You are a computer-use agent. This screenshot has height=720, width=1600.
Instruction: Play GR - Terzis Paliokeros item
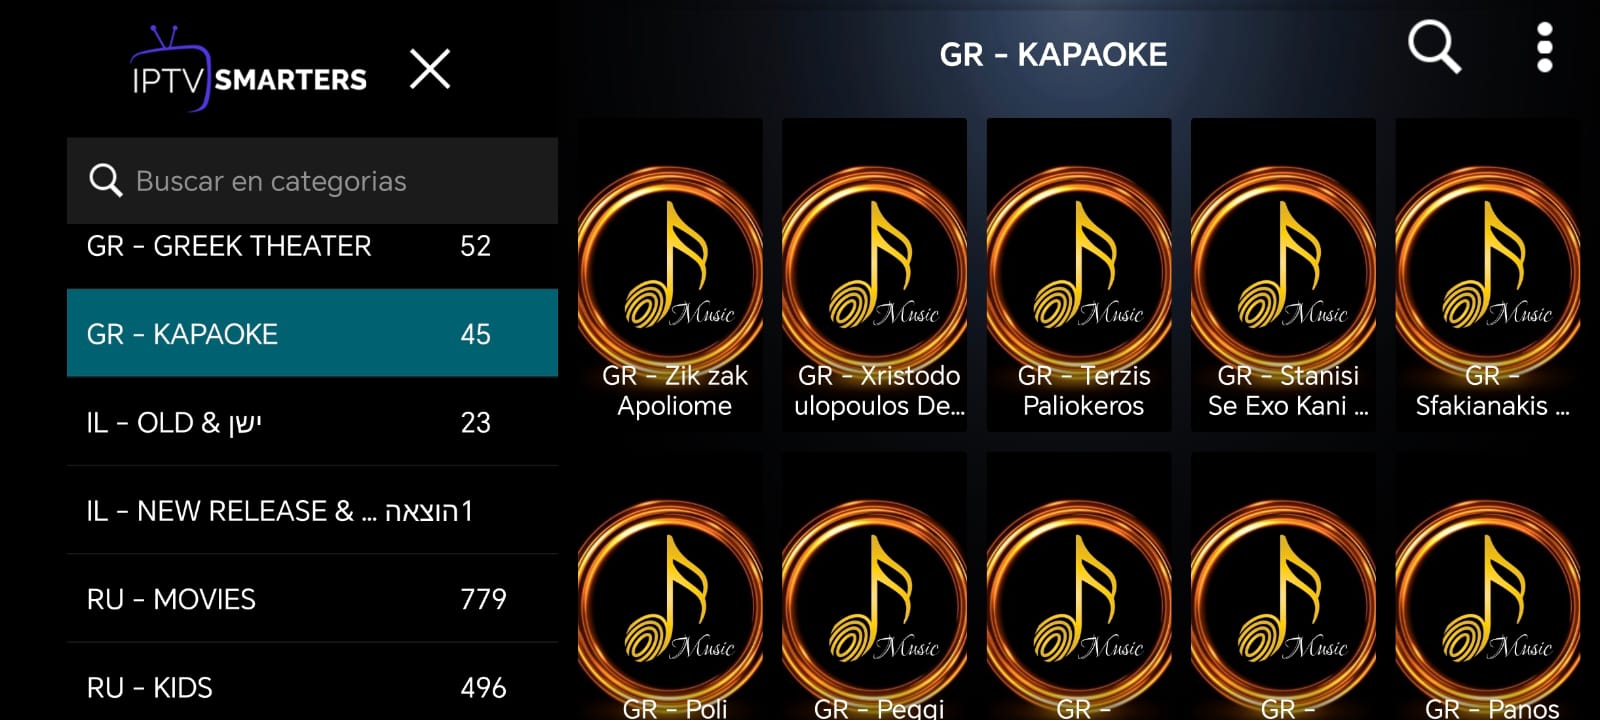coord(1079,275)
